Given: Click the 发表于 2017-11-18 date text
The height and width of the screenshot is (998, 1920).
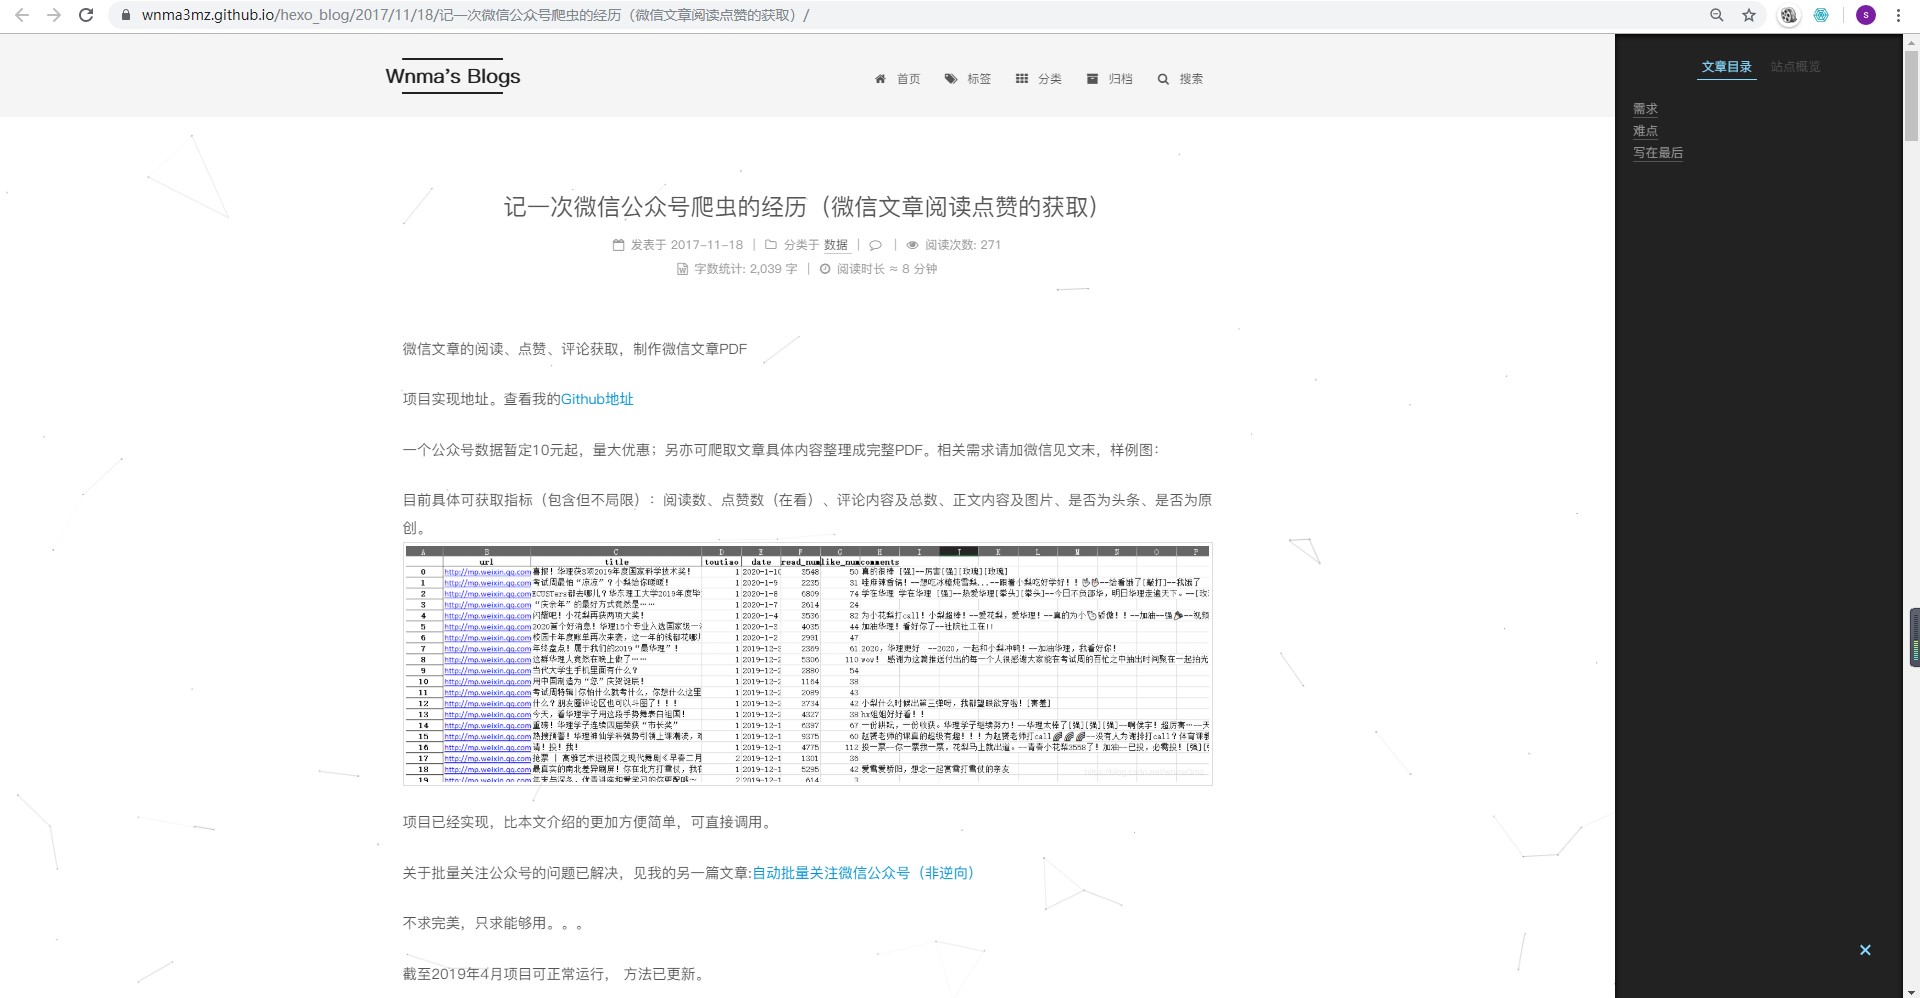Looking at the screenshot, I should coord(687,245).
